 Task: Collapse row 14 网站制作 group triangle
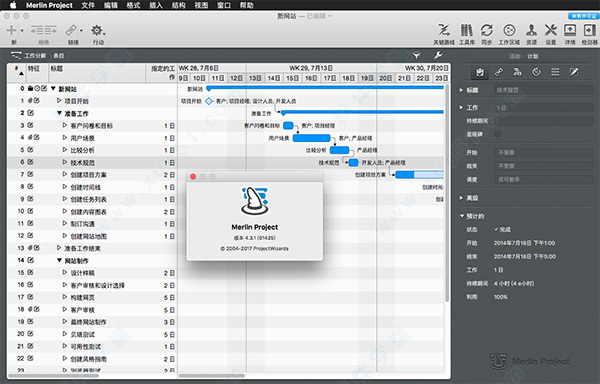[59, 260]
